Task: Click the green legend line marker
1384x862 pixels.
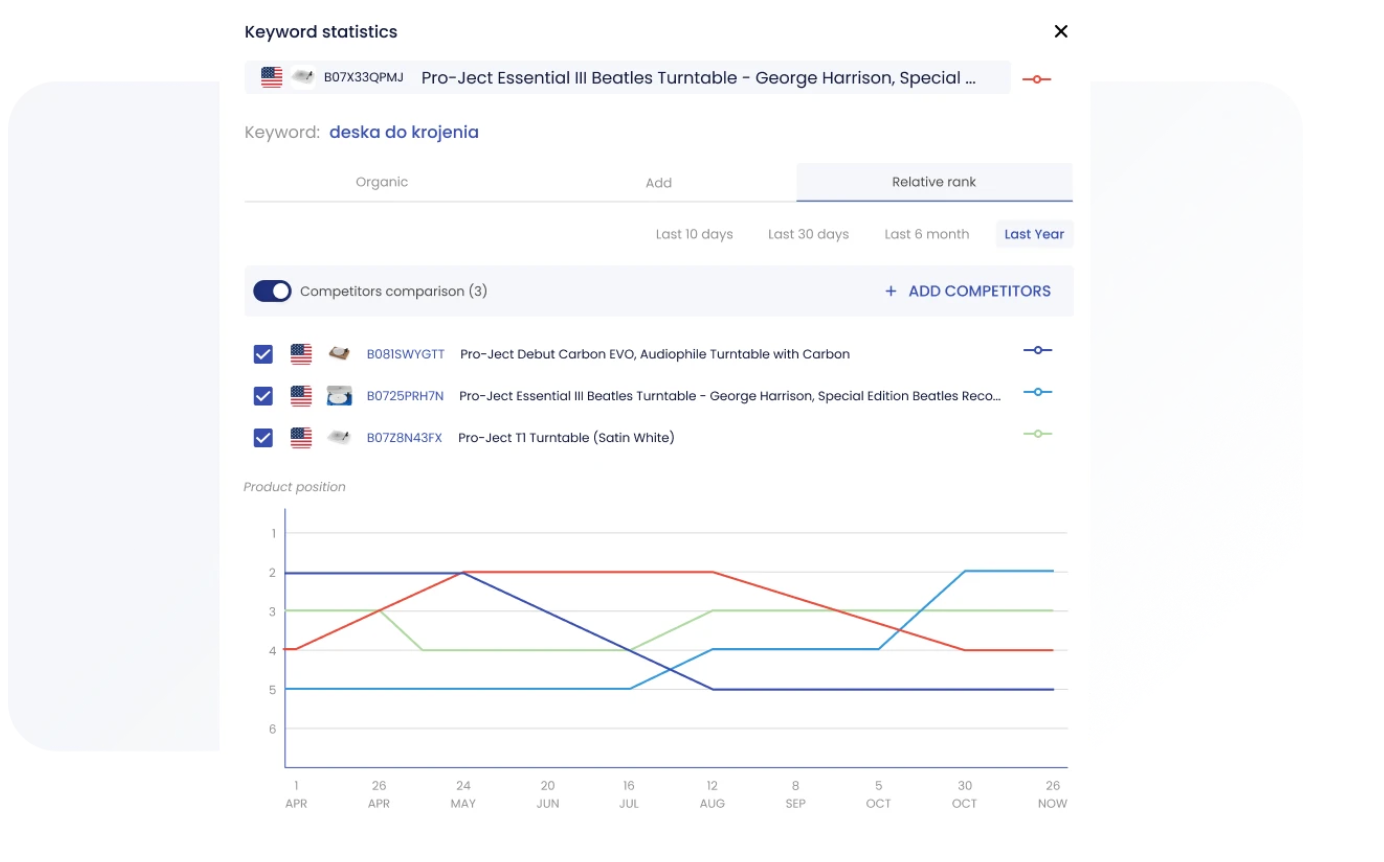Action: coord(1037,434)
